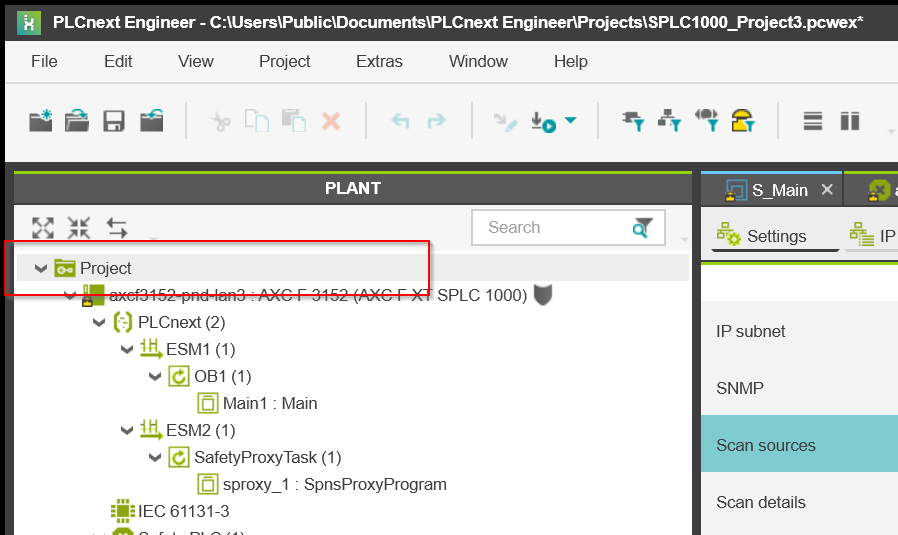This screenshot has height=535, width=898.
Task: Save project with floppy disk icon
Action: [114, 121]
